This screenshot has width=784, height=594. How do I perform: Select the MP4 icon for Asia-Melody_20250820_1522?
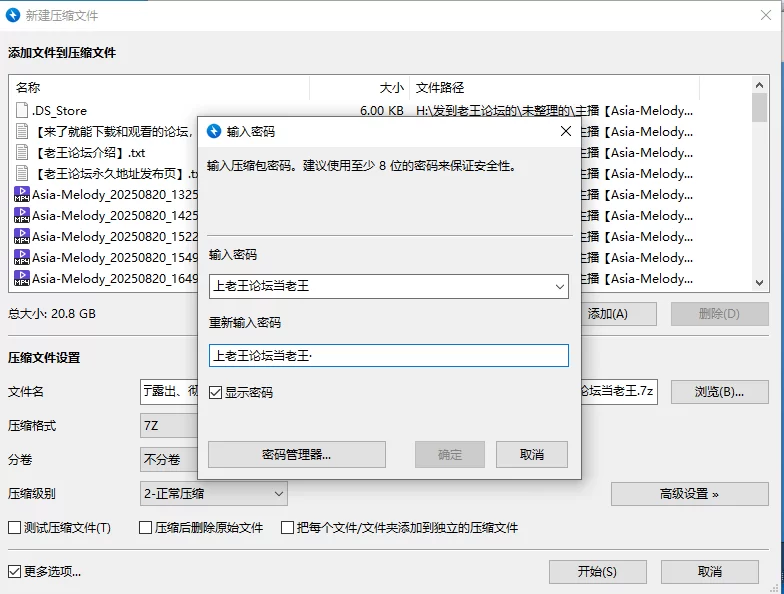coord(22,237)
